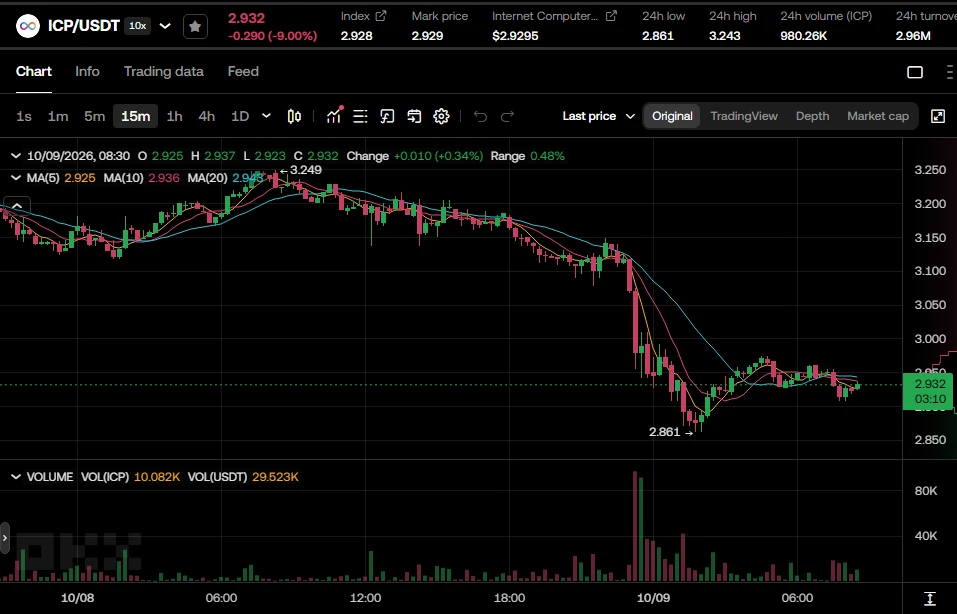This screenshot has height=614, width=957.
Task: Open the candlestick chart style selector
Action: tap(294, 116)
